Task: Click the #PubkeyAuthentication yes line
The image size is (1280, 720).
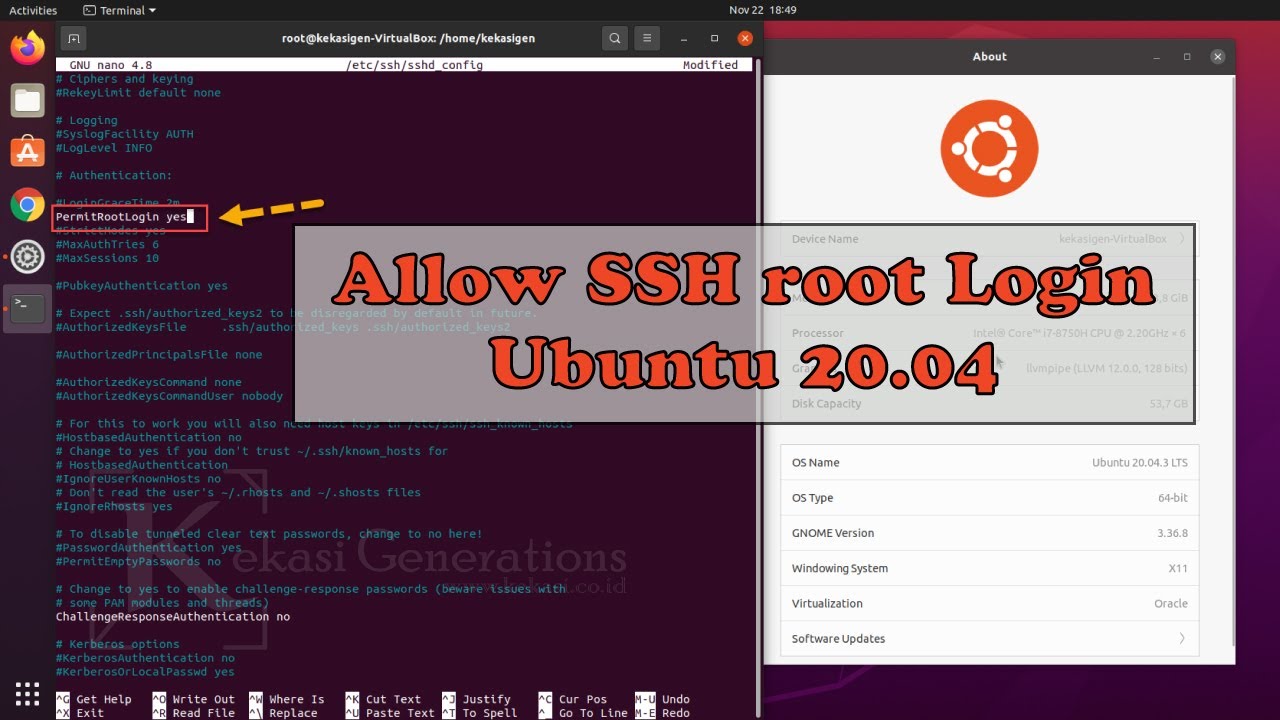Action: [142, 285]
